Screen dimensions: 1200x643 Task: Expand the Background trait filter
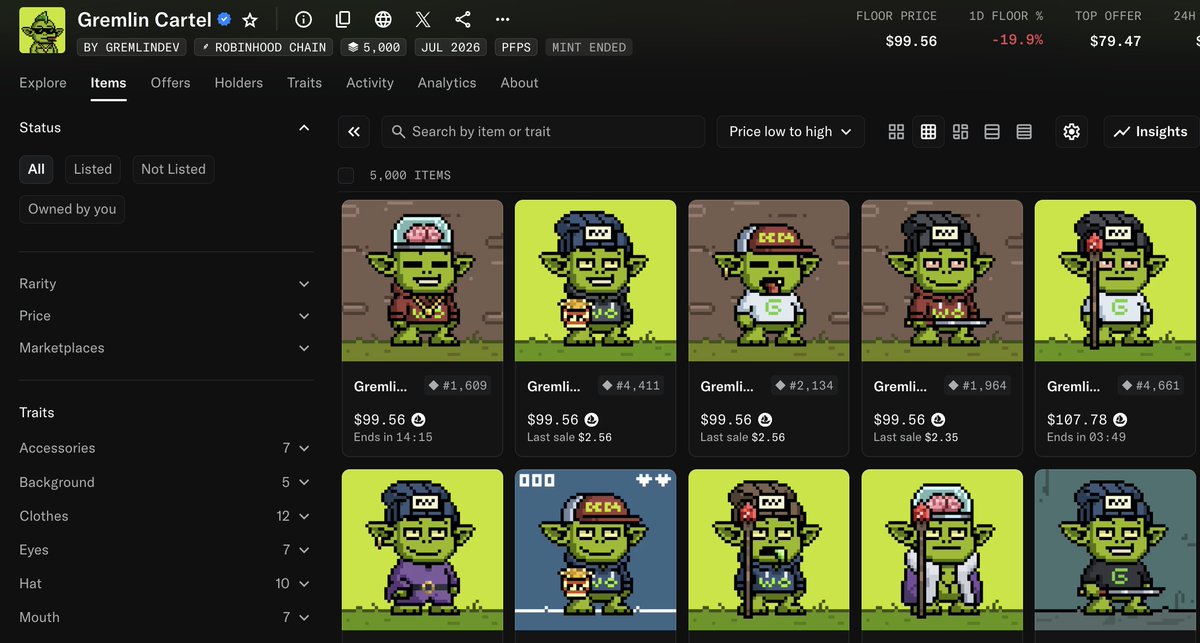point(165,482)
